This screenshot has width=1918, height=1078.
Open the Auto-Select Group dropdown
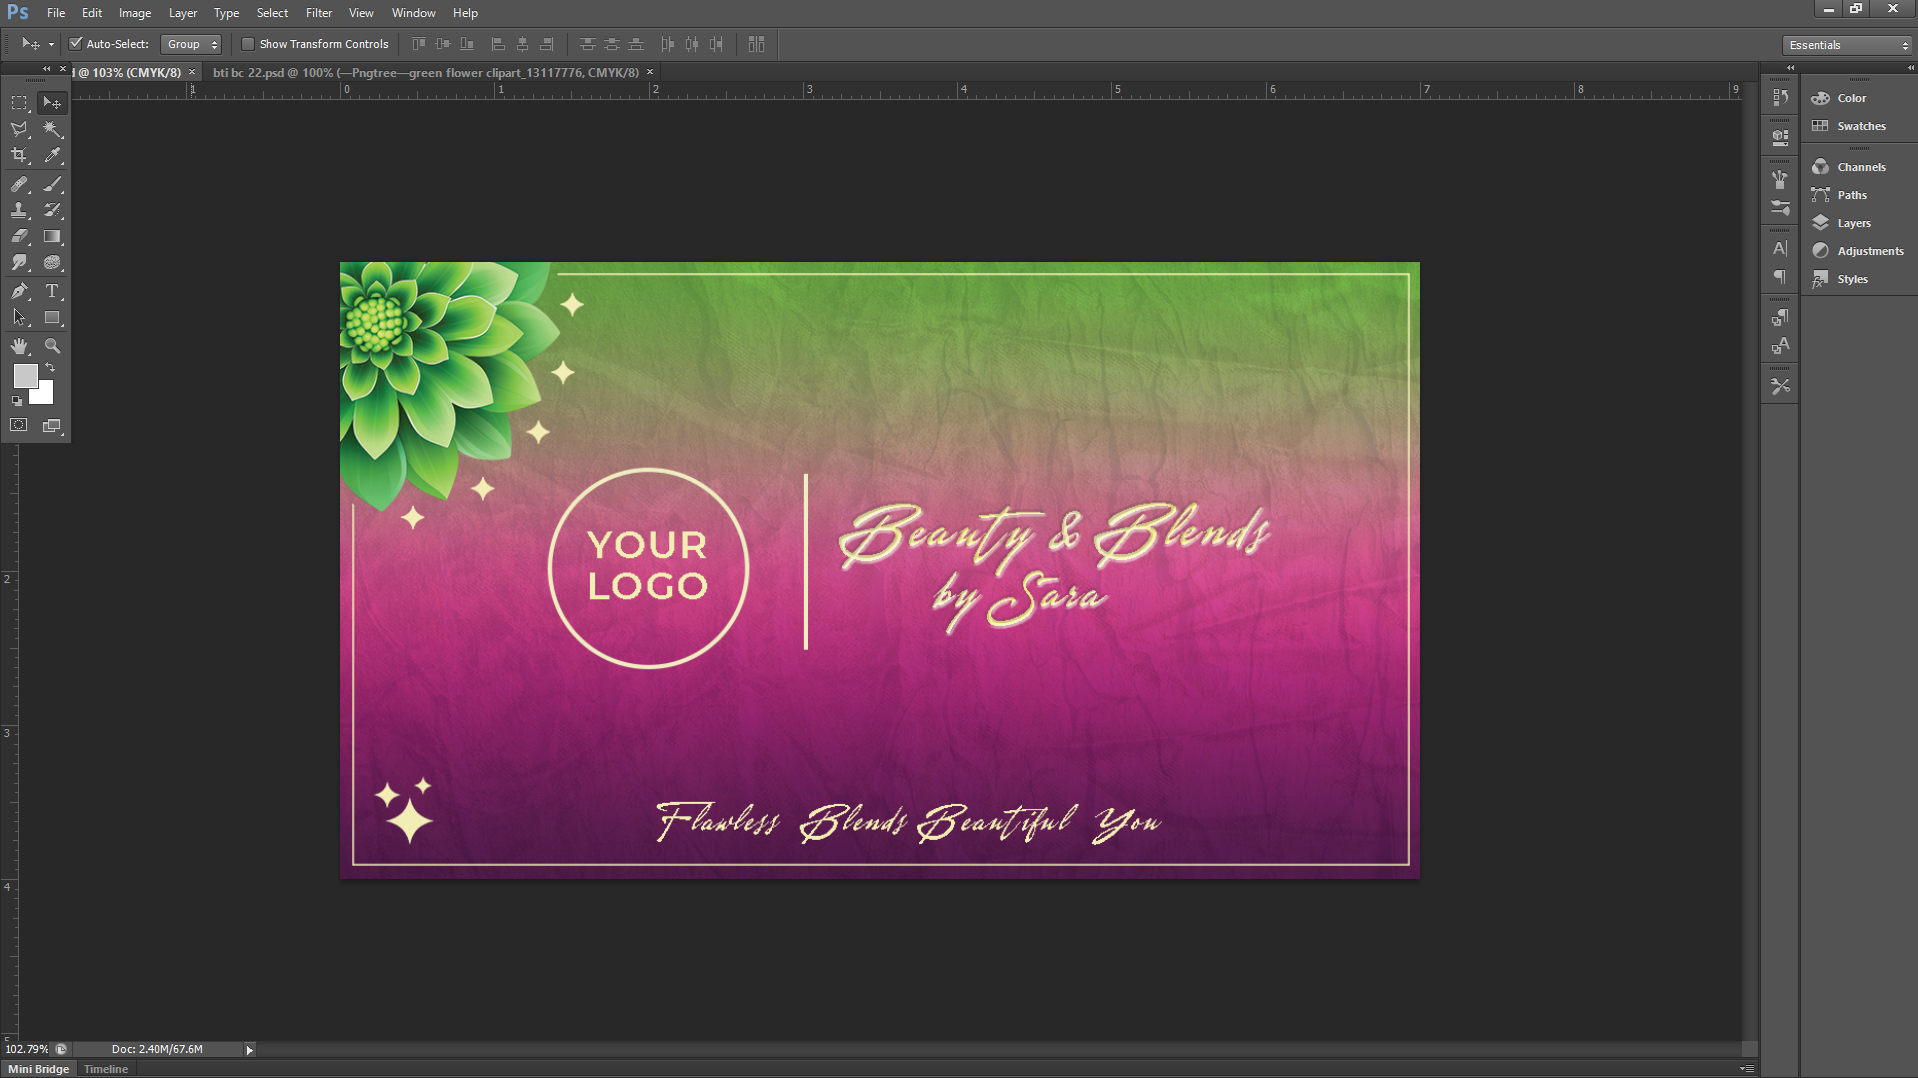tap(191, 44)
